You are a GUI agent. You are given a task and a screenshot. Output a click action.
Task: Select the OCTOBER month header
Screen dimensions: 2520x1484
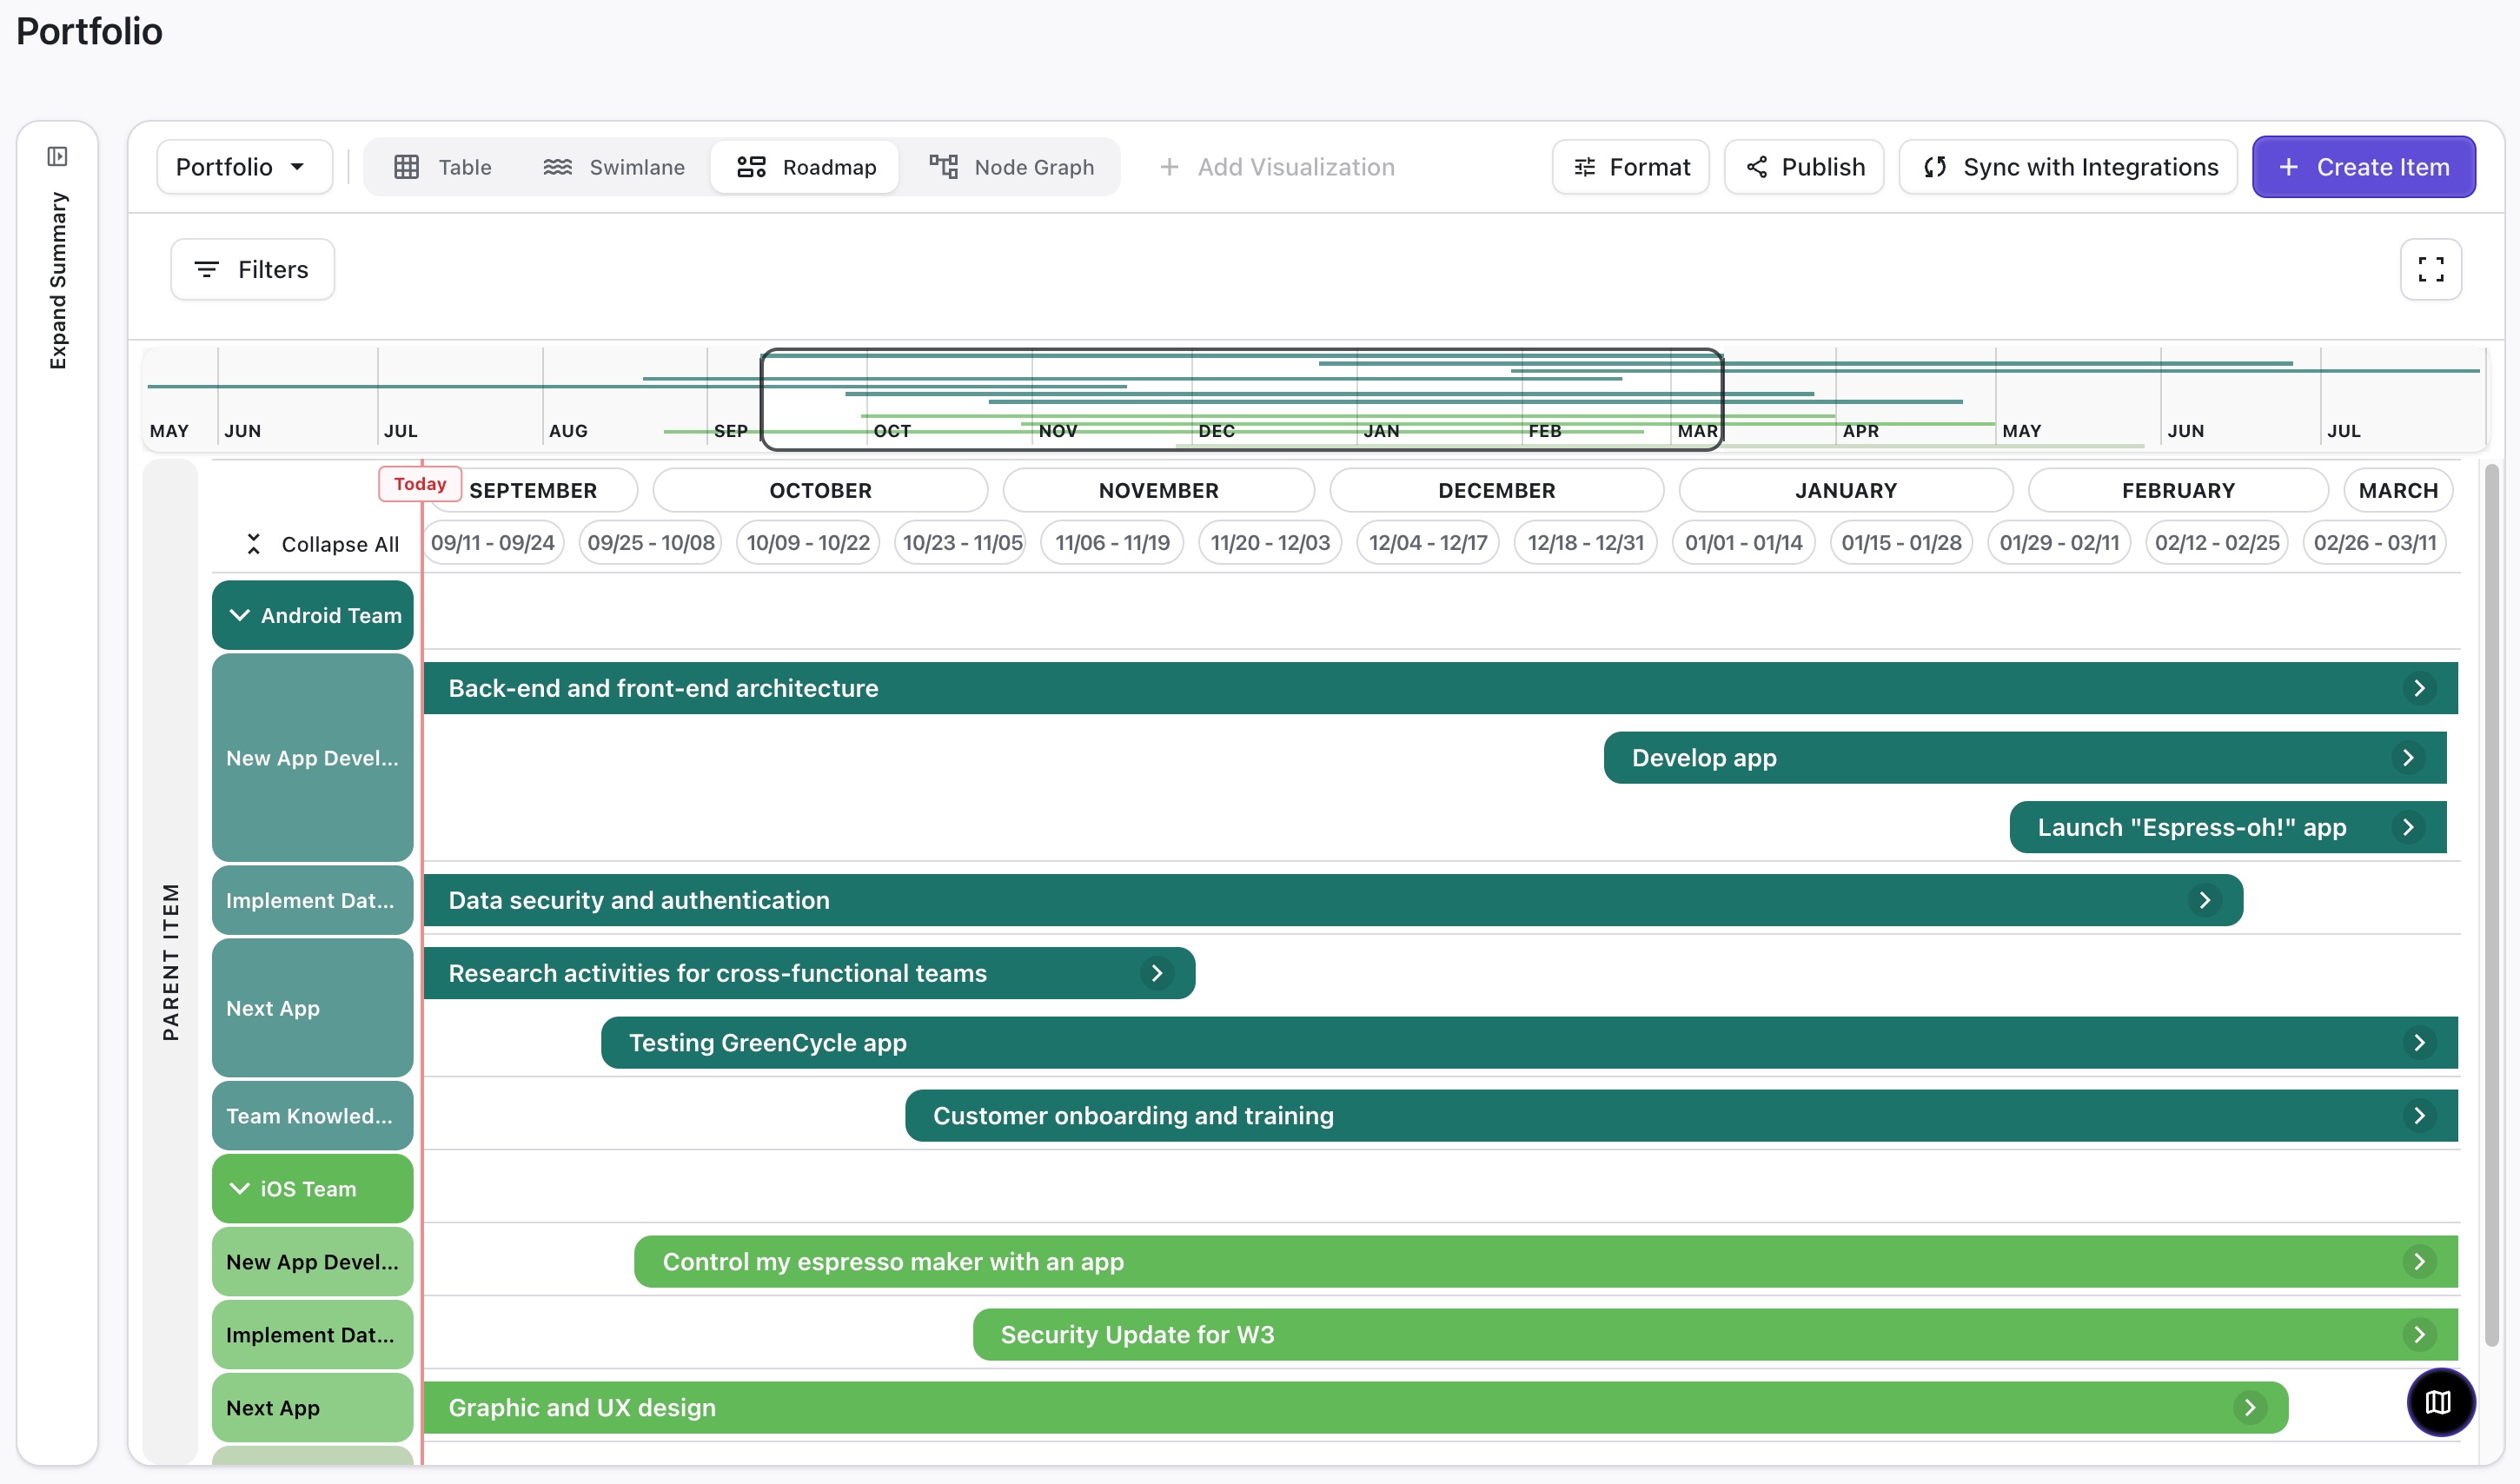(x=820, y=491)
